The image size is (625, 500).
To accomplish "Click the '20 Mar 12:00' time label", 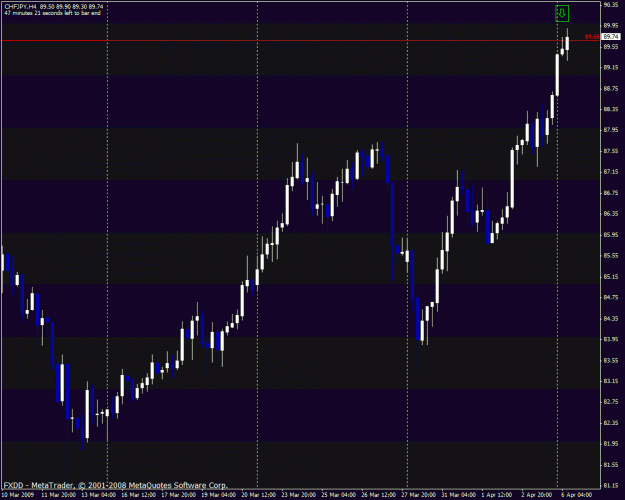I will coord(258,495).
